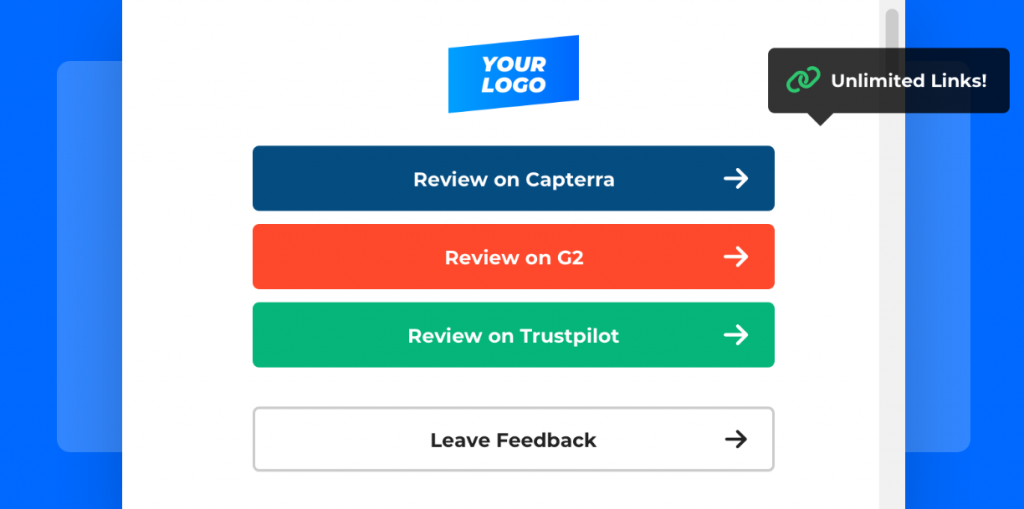This screenshot has width=1024, height=509.
Task: Click the black arrow beside Leave Feedback
Action: coord(736,439)
